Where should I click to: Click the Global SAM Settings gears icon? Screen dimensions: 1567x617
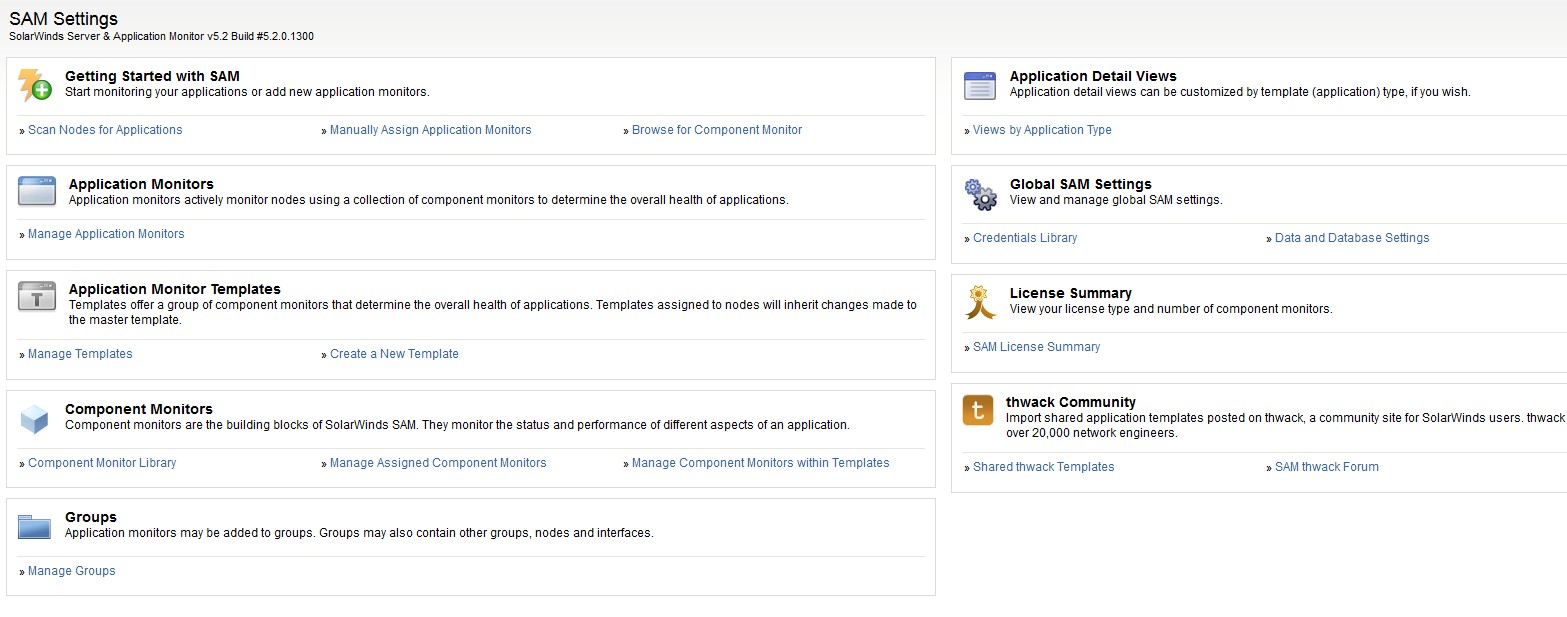coord(980,194)
